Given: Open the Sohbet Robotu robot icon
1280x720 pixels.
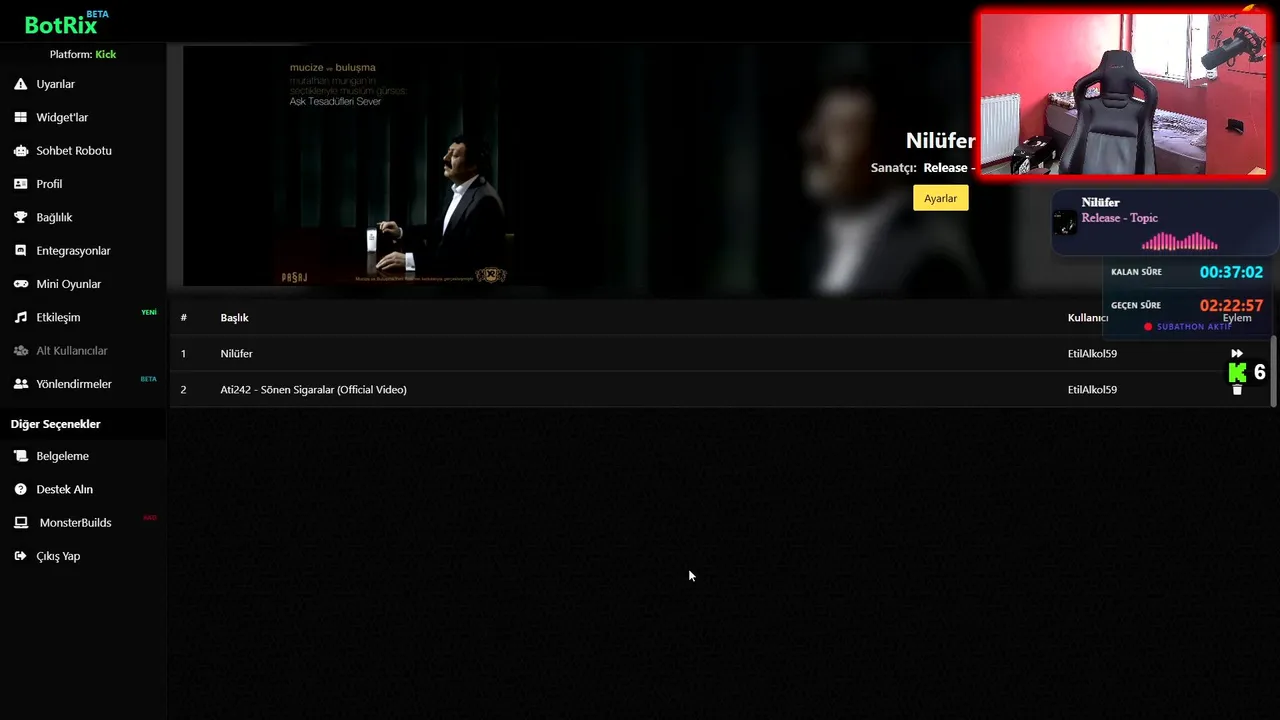Looking at the screenshot, I should click(x=20, y=151).
